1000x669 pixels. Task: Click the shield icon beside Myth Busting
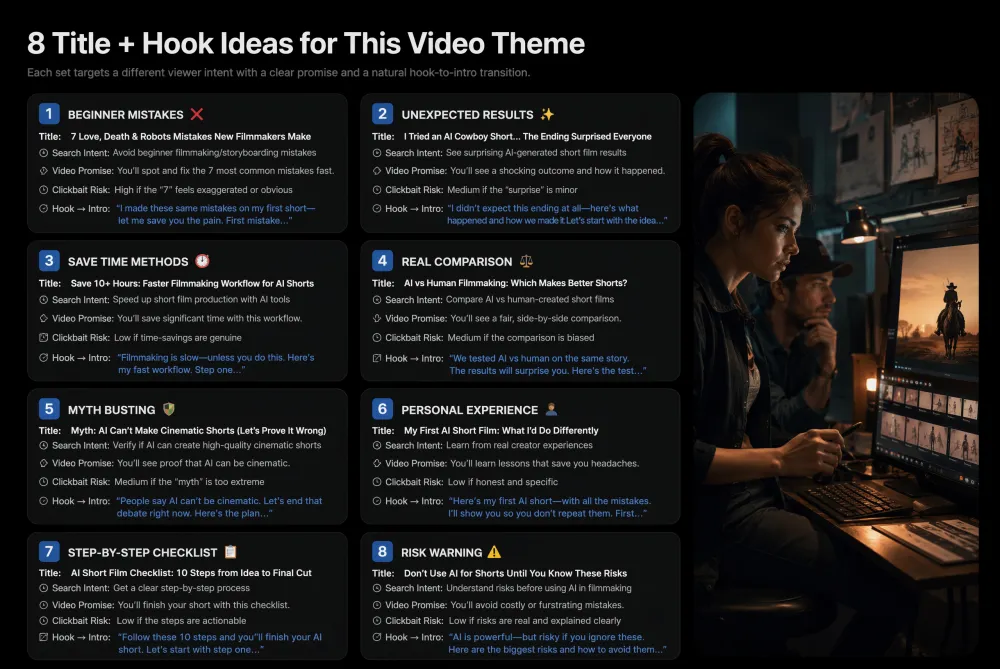[169, 409]
